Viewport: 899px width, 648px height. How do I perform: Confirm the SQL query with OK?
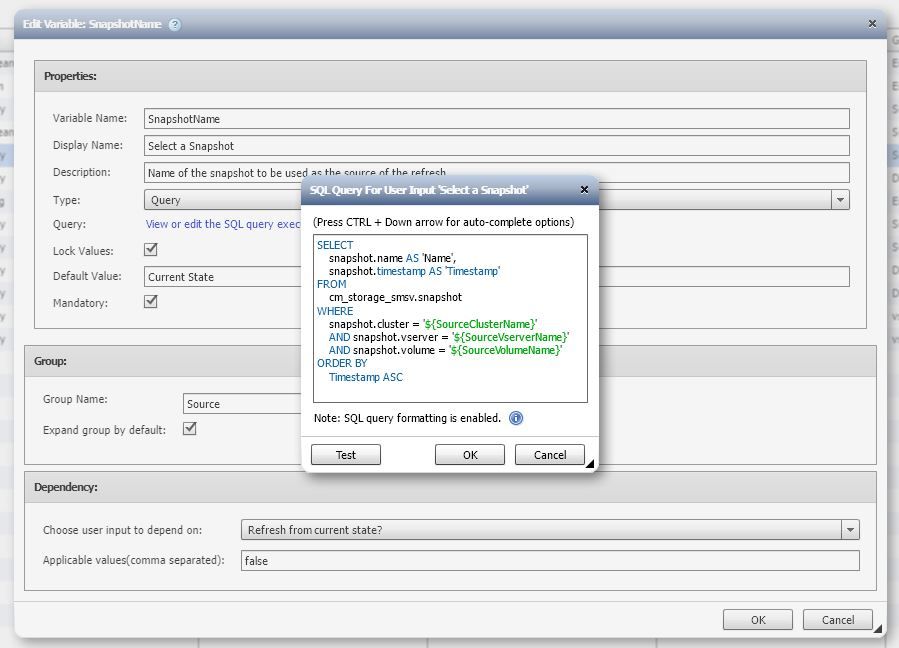(x=470, y=455)
